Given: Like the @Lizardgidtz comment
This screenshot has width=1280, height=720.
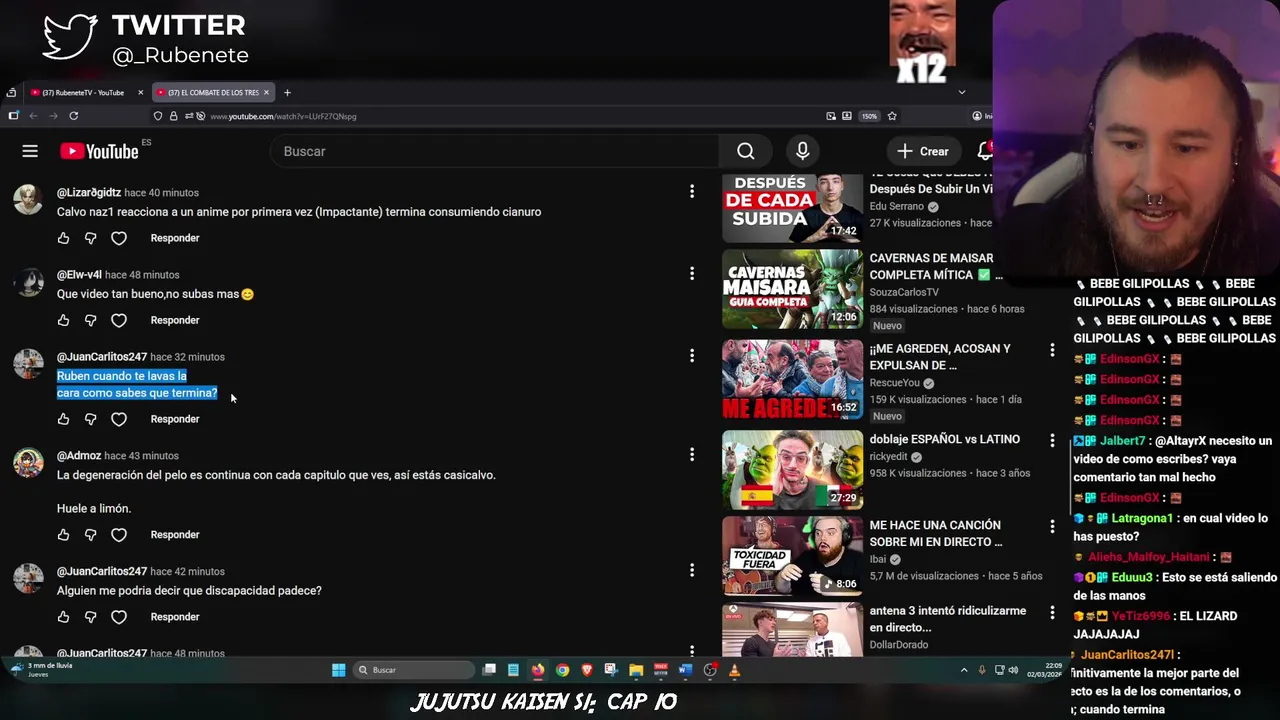Looking at the screenshot, I should coord(63,238).
